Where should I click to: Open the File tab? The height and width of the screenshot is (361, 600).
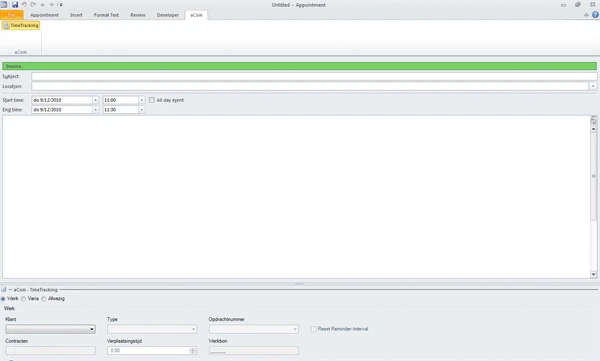[x=12, y=15]
